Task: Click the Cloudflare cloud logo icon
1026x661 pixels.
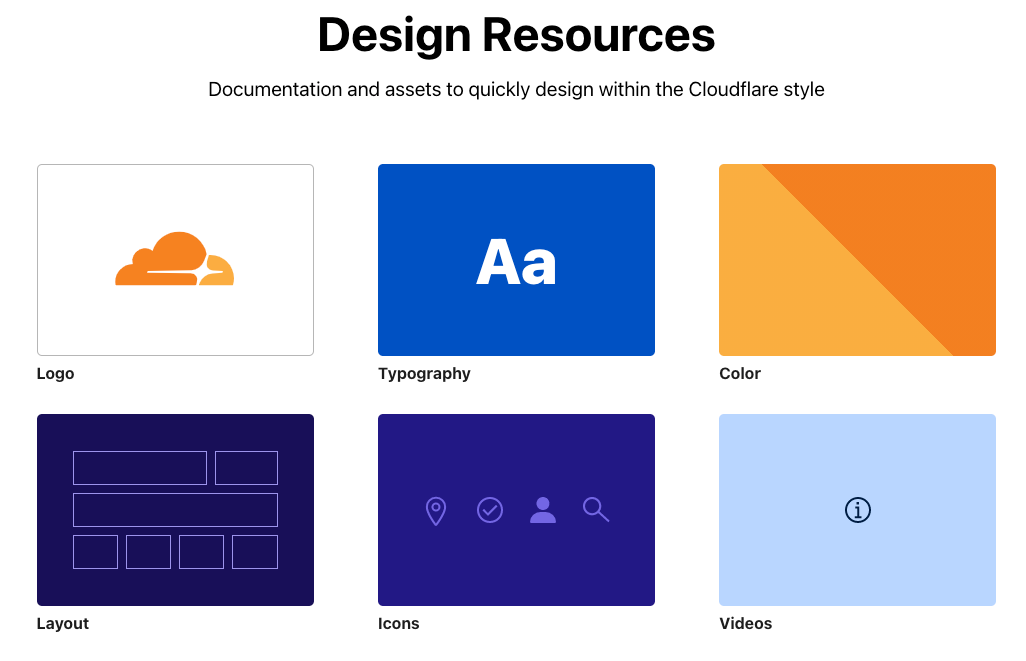Action: 175,259
